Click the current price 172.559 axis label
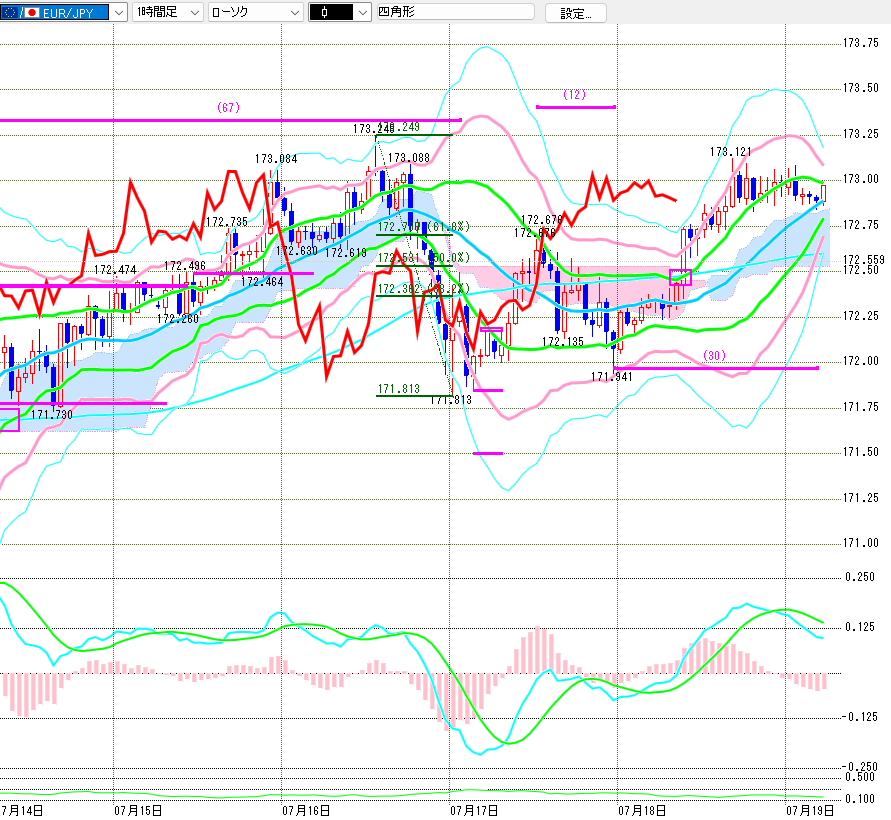891x820 pixels. coord(863,259)
